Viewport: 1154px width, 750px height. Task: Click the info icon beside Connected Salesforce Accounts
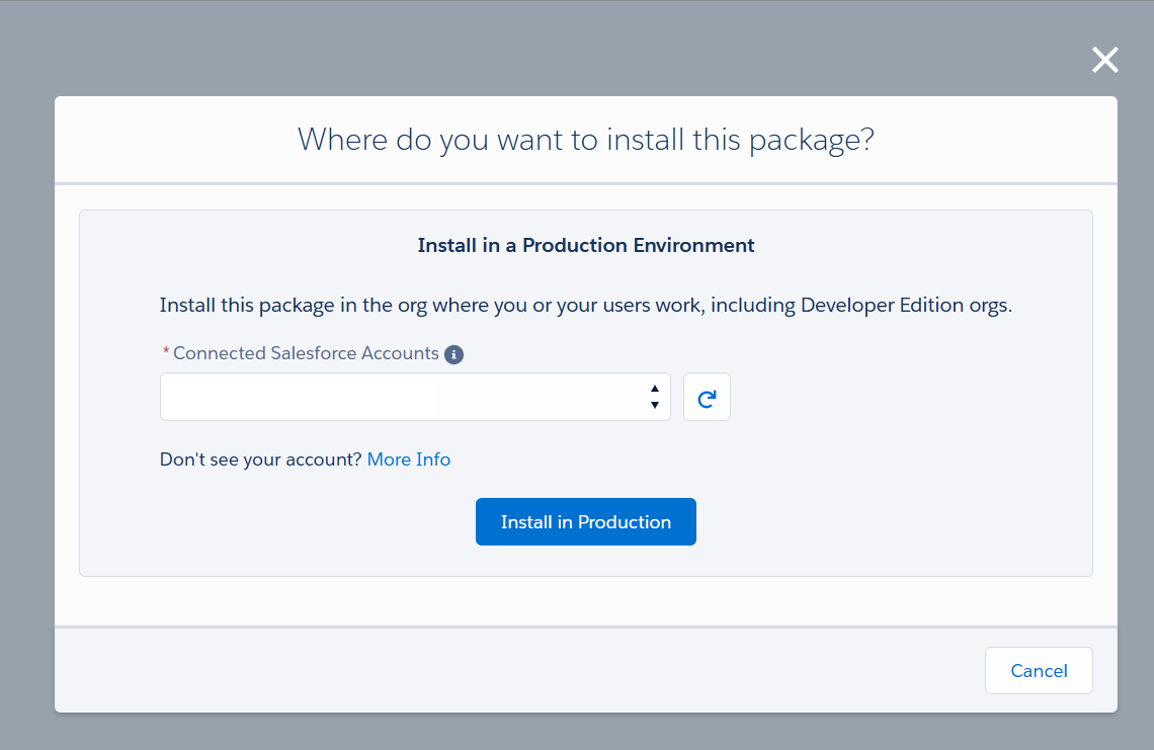click(454, 354)
